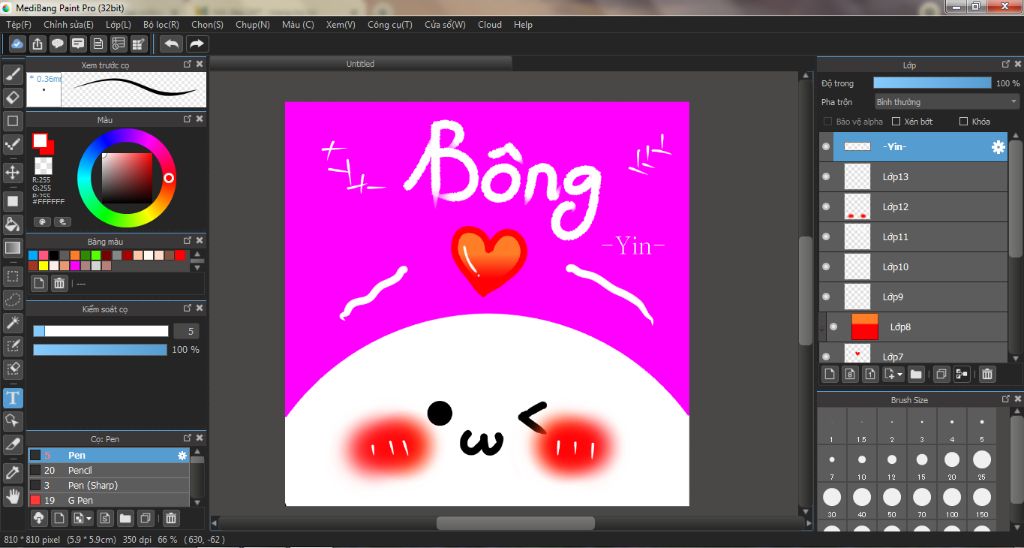Delete brush with the Cọ panel trash icon

pyautogui.click(x=170, y=519)
